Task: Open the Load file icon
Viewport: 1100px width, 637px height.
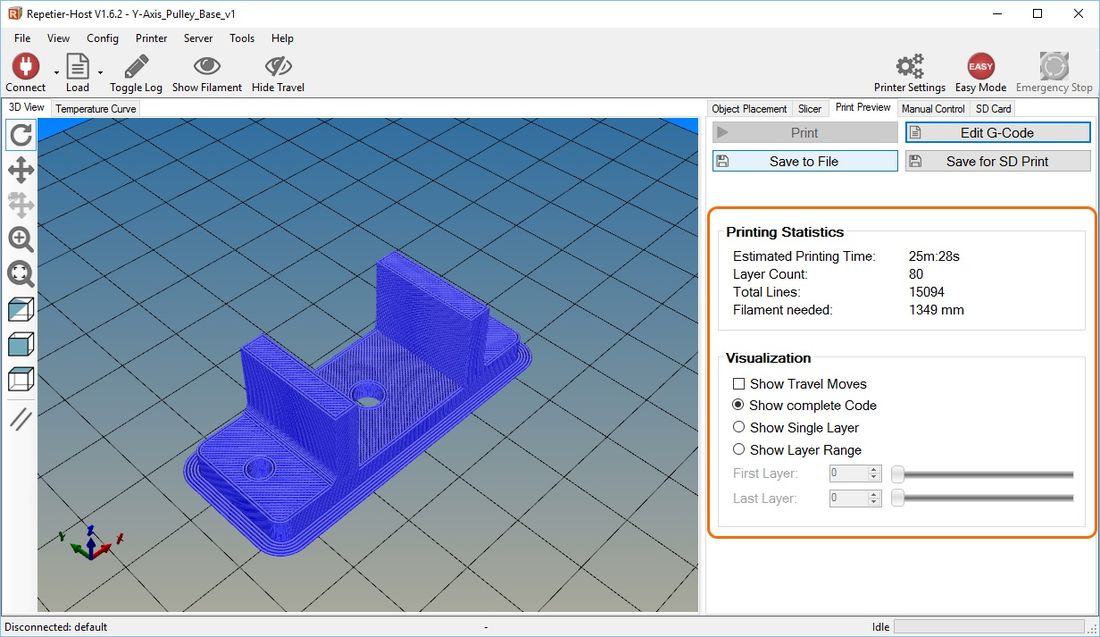Action: tap(77, 67)
